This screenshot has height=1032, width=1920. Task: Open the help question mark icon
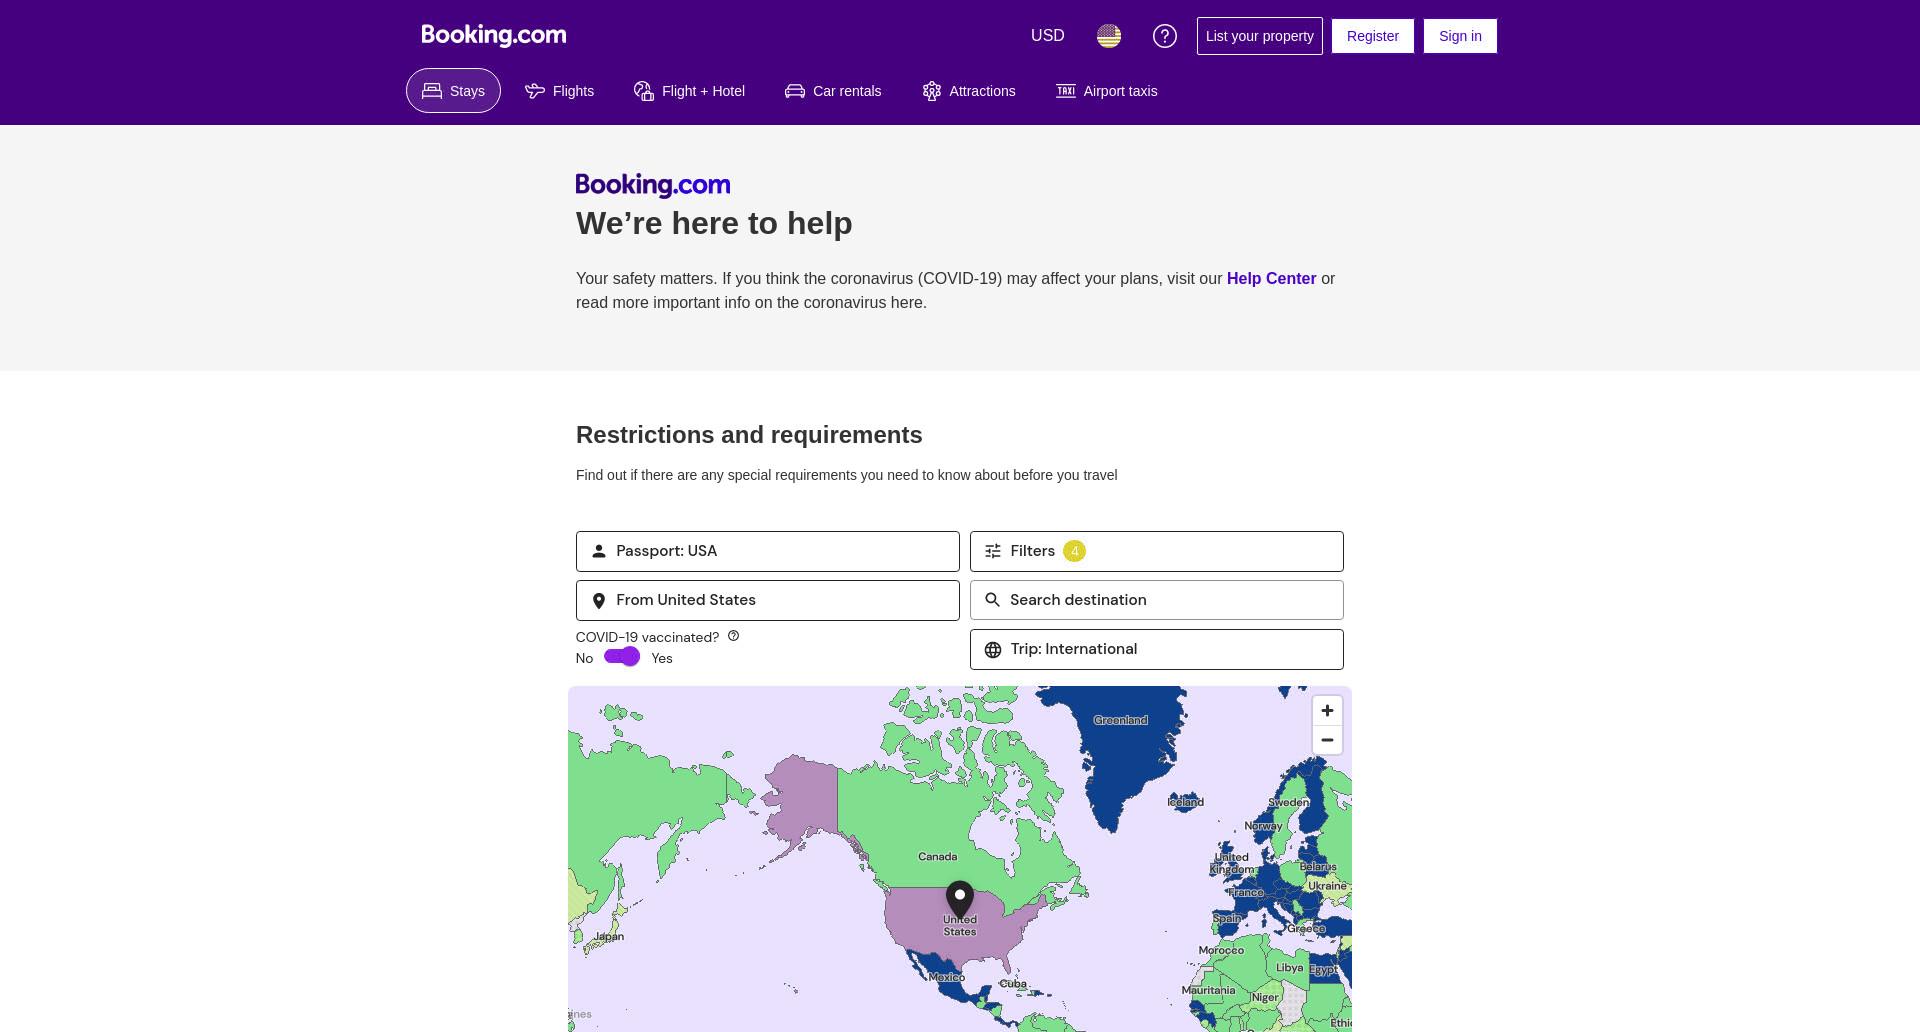(x=1164, y=36)
